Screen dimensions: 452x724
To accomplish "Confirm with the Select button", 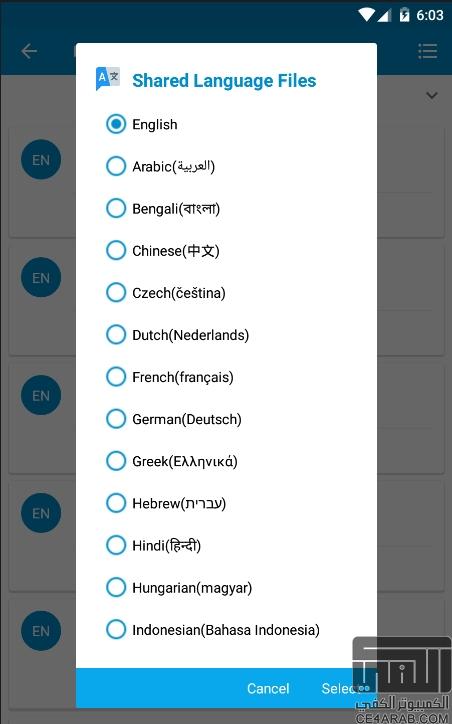I will pos(341,688).
